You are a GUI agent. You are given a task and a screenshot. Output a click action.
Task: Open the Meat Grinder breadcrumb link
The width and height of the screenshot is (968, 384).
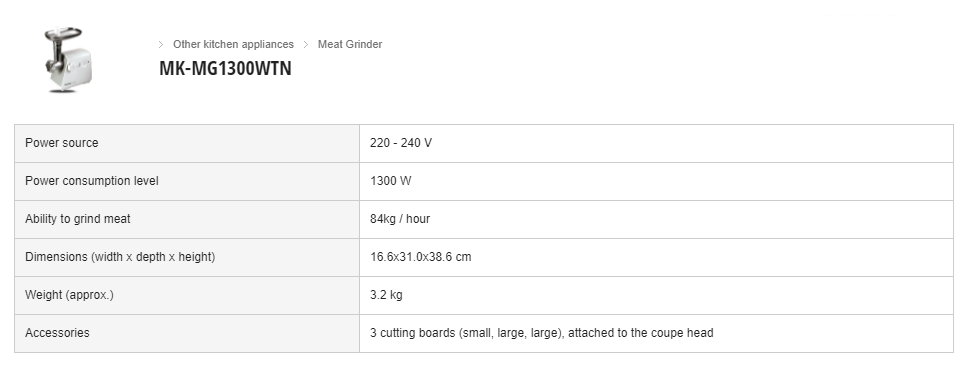tap(350, 44)
